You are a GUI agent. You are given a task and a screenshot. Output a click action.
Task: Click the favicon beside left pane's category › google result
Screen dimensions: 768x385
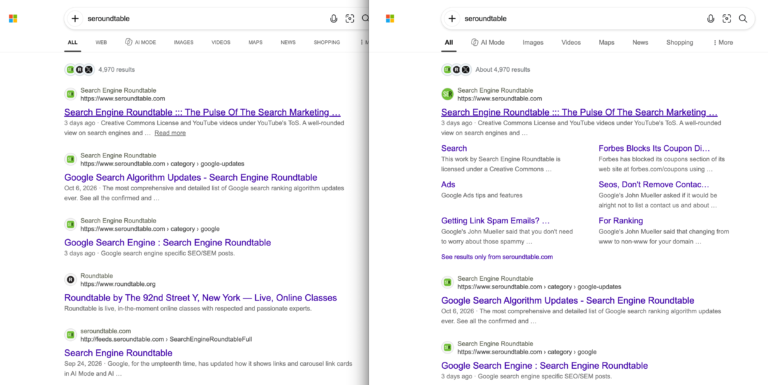coord(71,224)
